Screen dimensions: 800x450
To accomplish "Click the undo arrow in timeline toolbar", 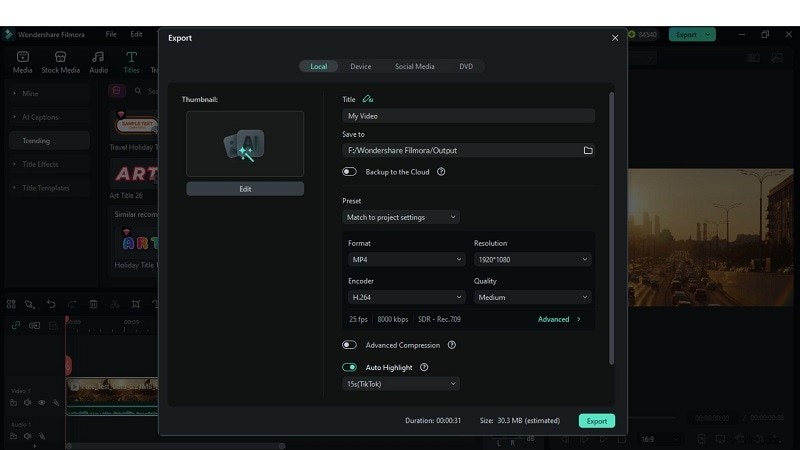I will [50, 304].
